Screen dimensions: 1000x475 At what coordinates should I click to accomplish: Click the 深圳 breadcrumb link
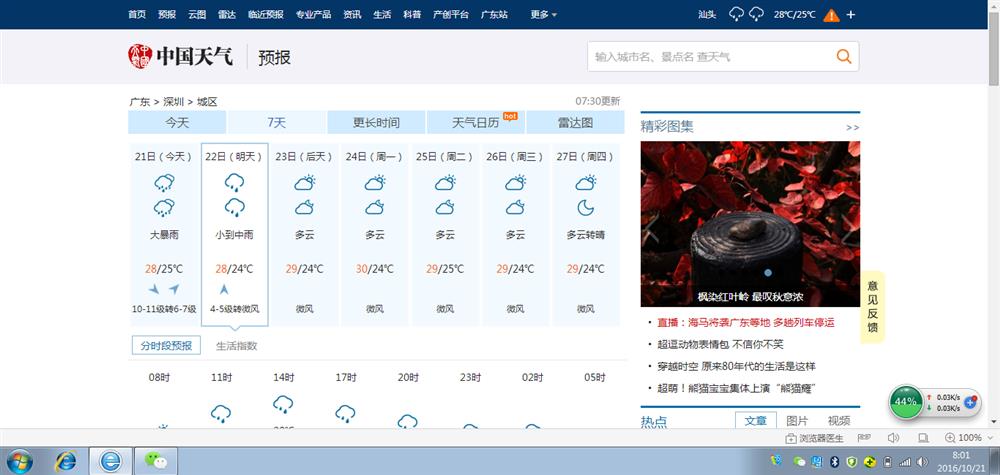tap(173, 101)
